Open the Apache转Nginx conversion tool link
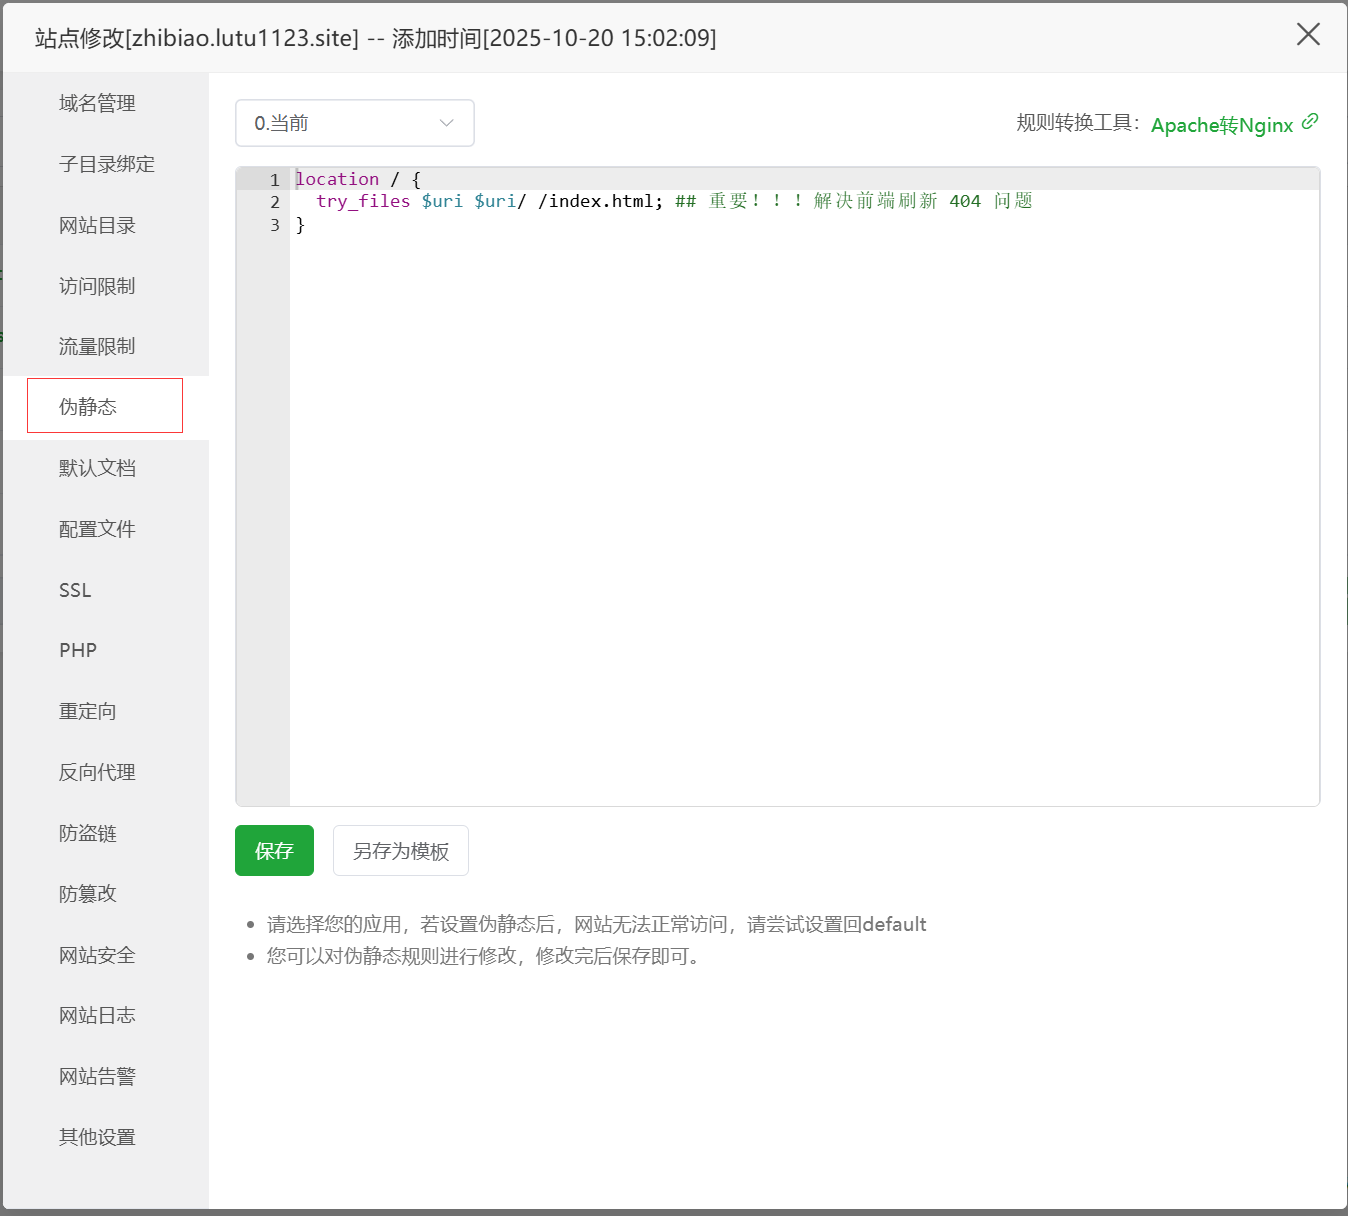The width and height of the screenshot is (1348, 1216). point(1221,125)
